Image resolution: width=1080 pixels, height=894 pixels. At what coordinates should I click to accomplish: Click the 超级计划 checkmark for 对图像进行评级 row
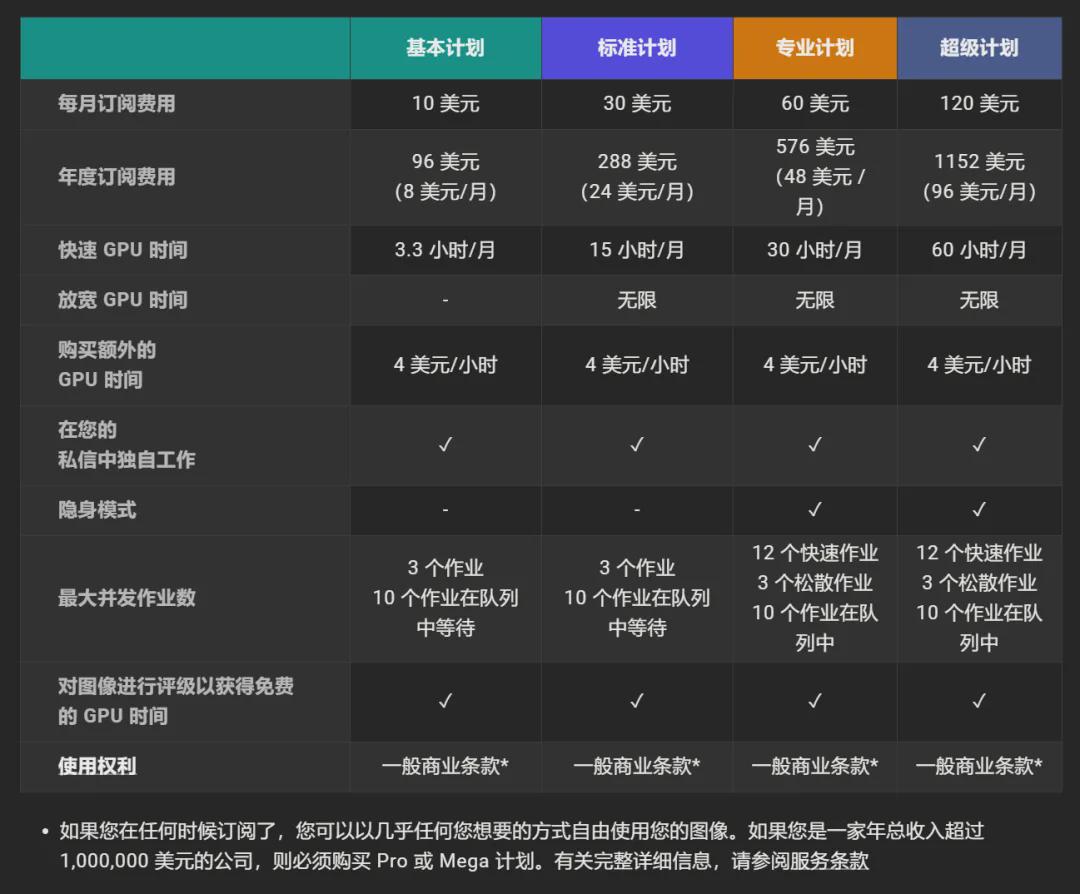(979, 701)
